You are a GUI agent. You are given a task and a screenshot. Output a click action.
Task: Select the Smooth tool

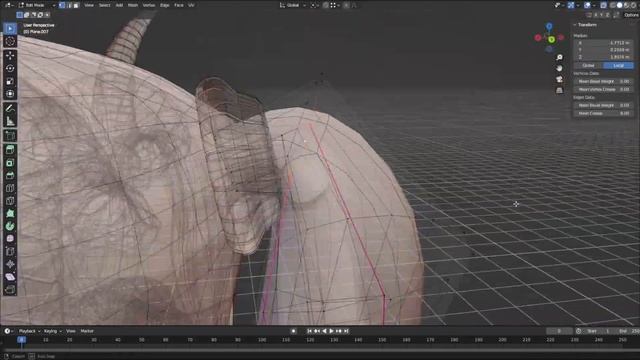click(x=10, y=238)
